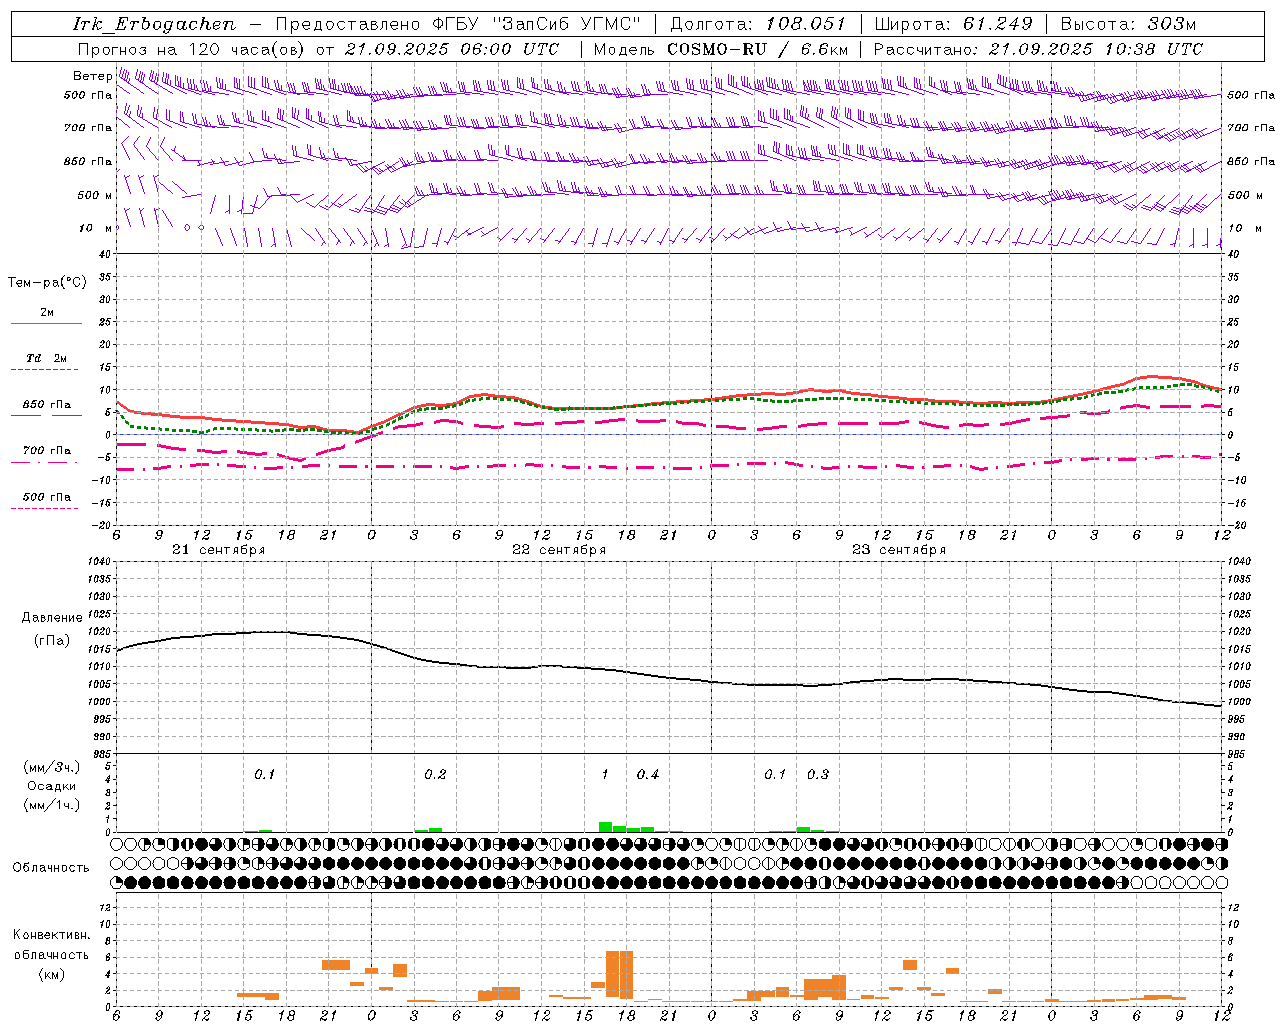Screen dimensions: 1280x1024
Task: Click the 2м line sample in the temperature legend
Action: click(x=46, y=323)
